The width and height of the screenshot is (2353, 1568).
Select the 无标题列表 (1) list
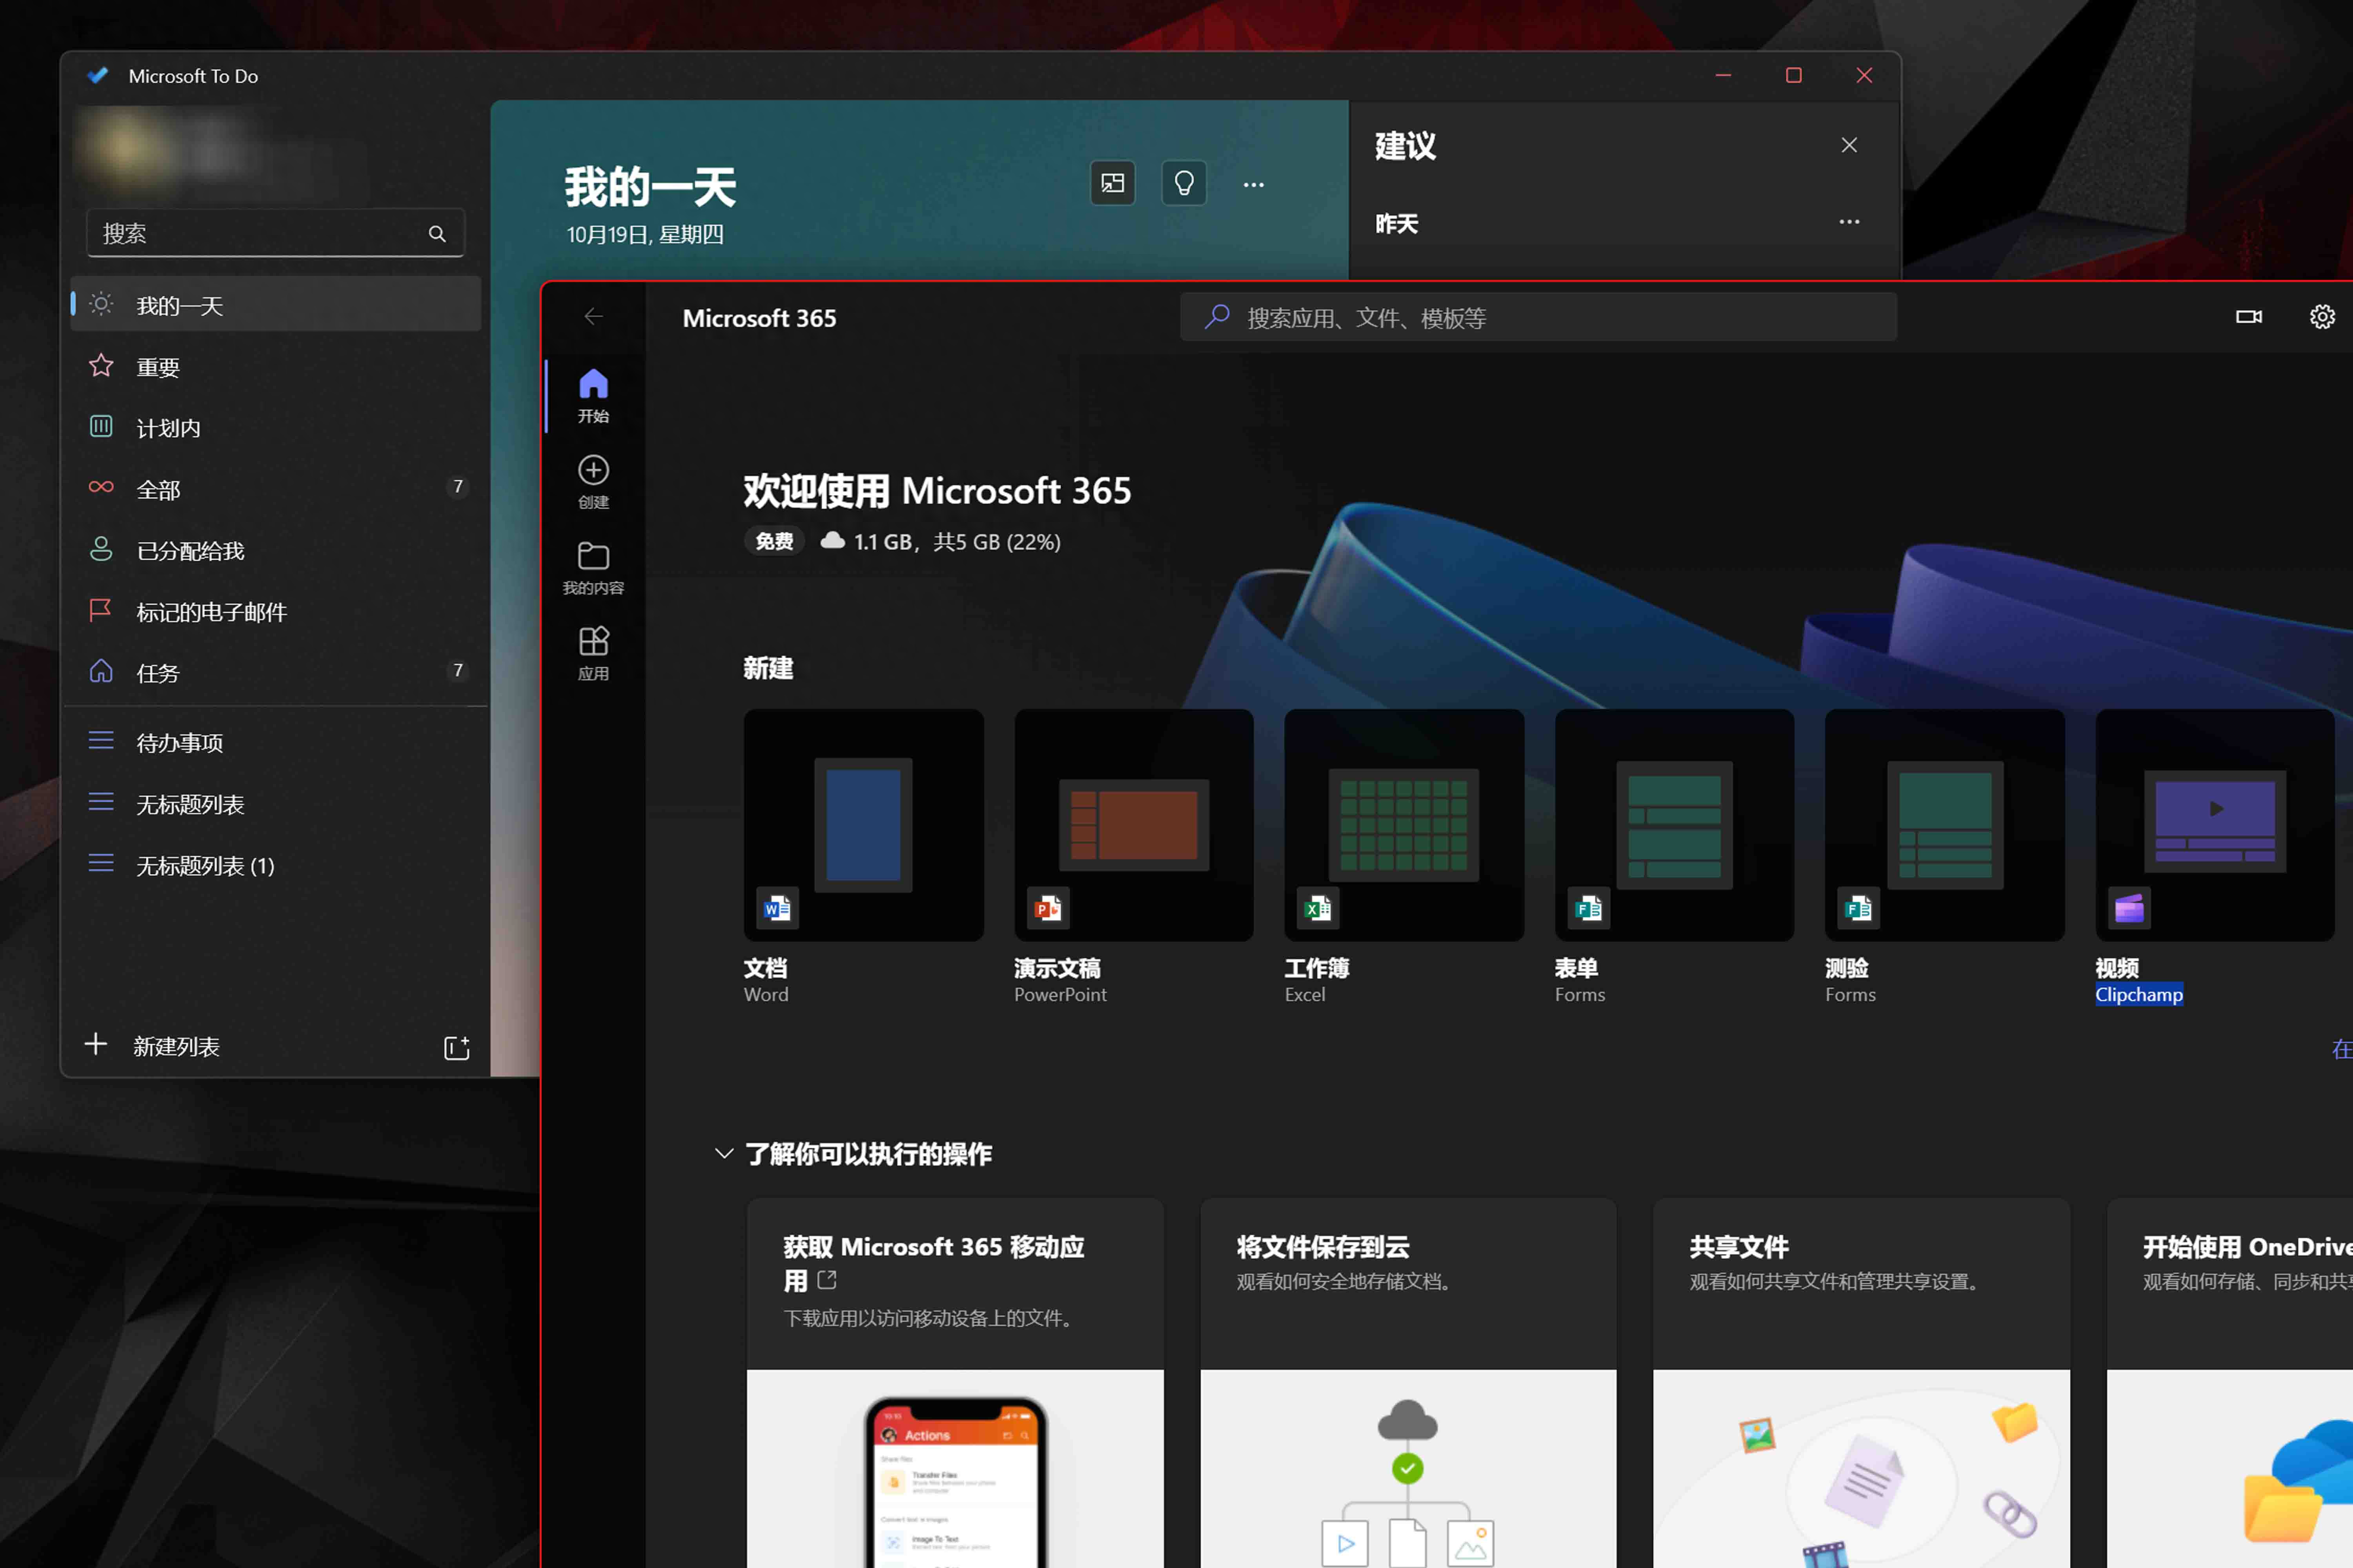pyautogui.click(x=275, y=865)
